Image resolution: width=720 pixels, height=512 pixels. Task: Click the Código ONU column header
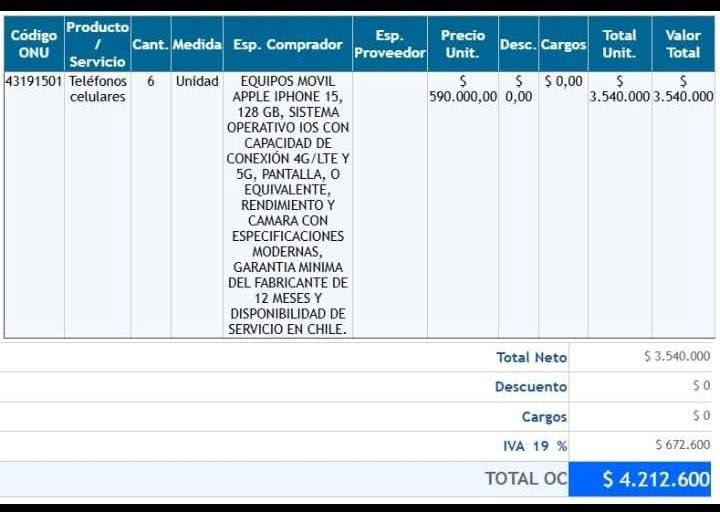tap(33, 44)
